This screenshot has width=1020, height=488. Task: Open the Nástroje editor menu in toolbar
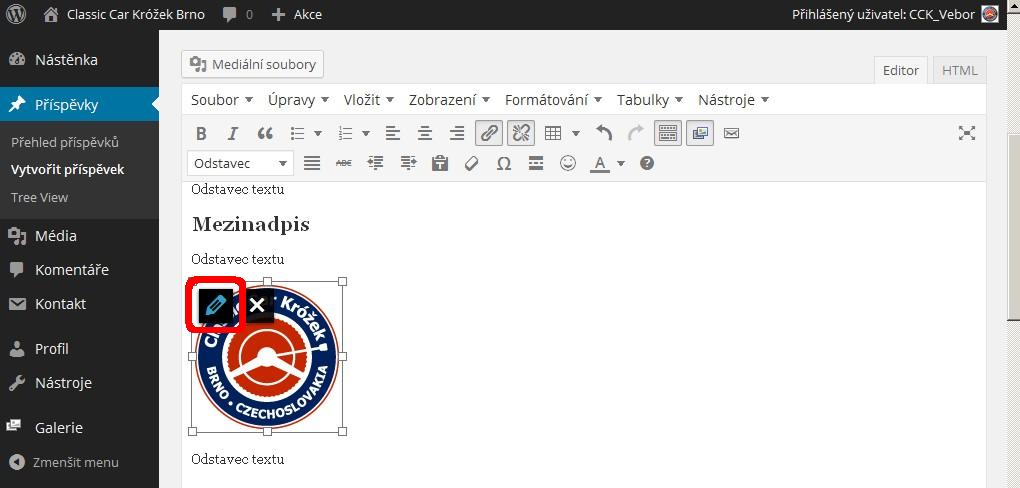(x=734, y=100)
